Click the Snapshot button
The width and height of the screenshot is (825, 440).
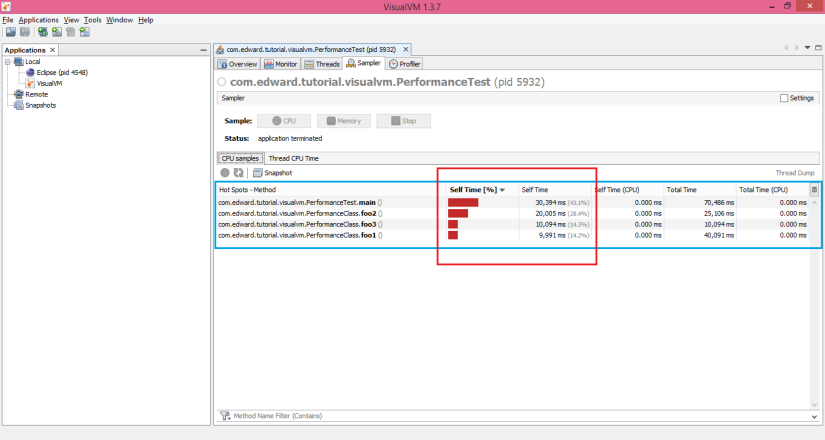pos(272,173)
